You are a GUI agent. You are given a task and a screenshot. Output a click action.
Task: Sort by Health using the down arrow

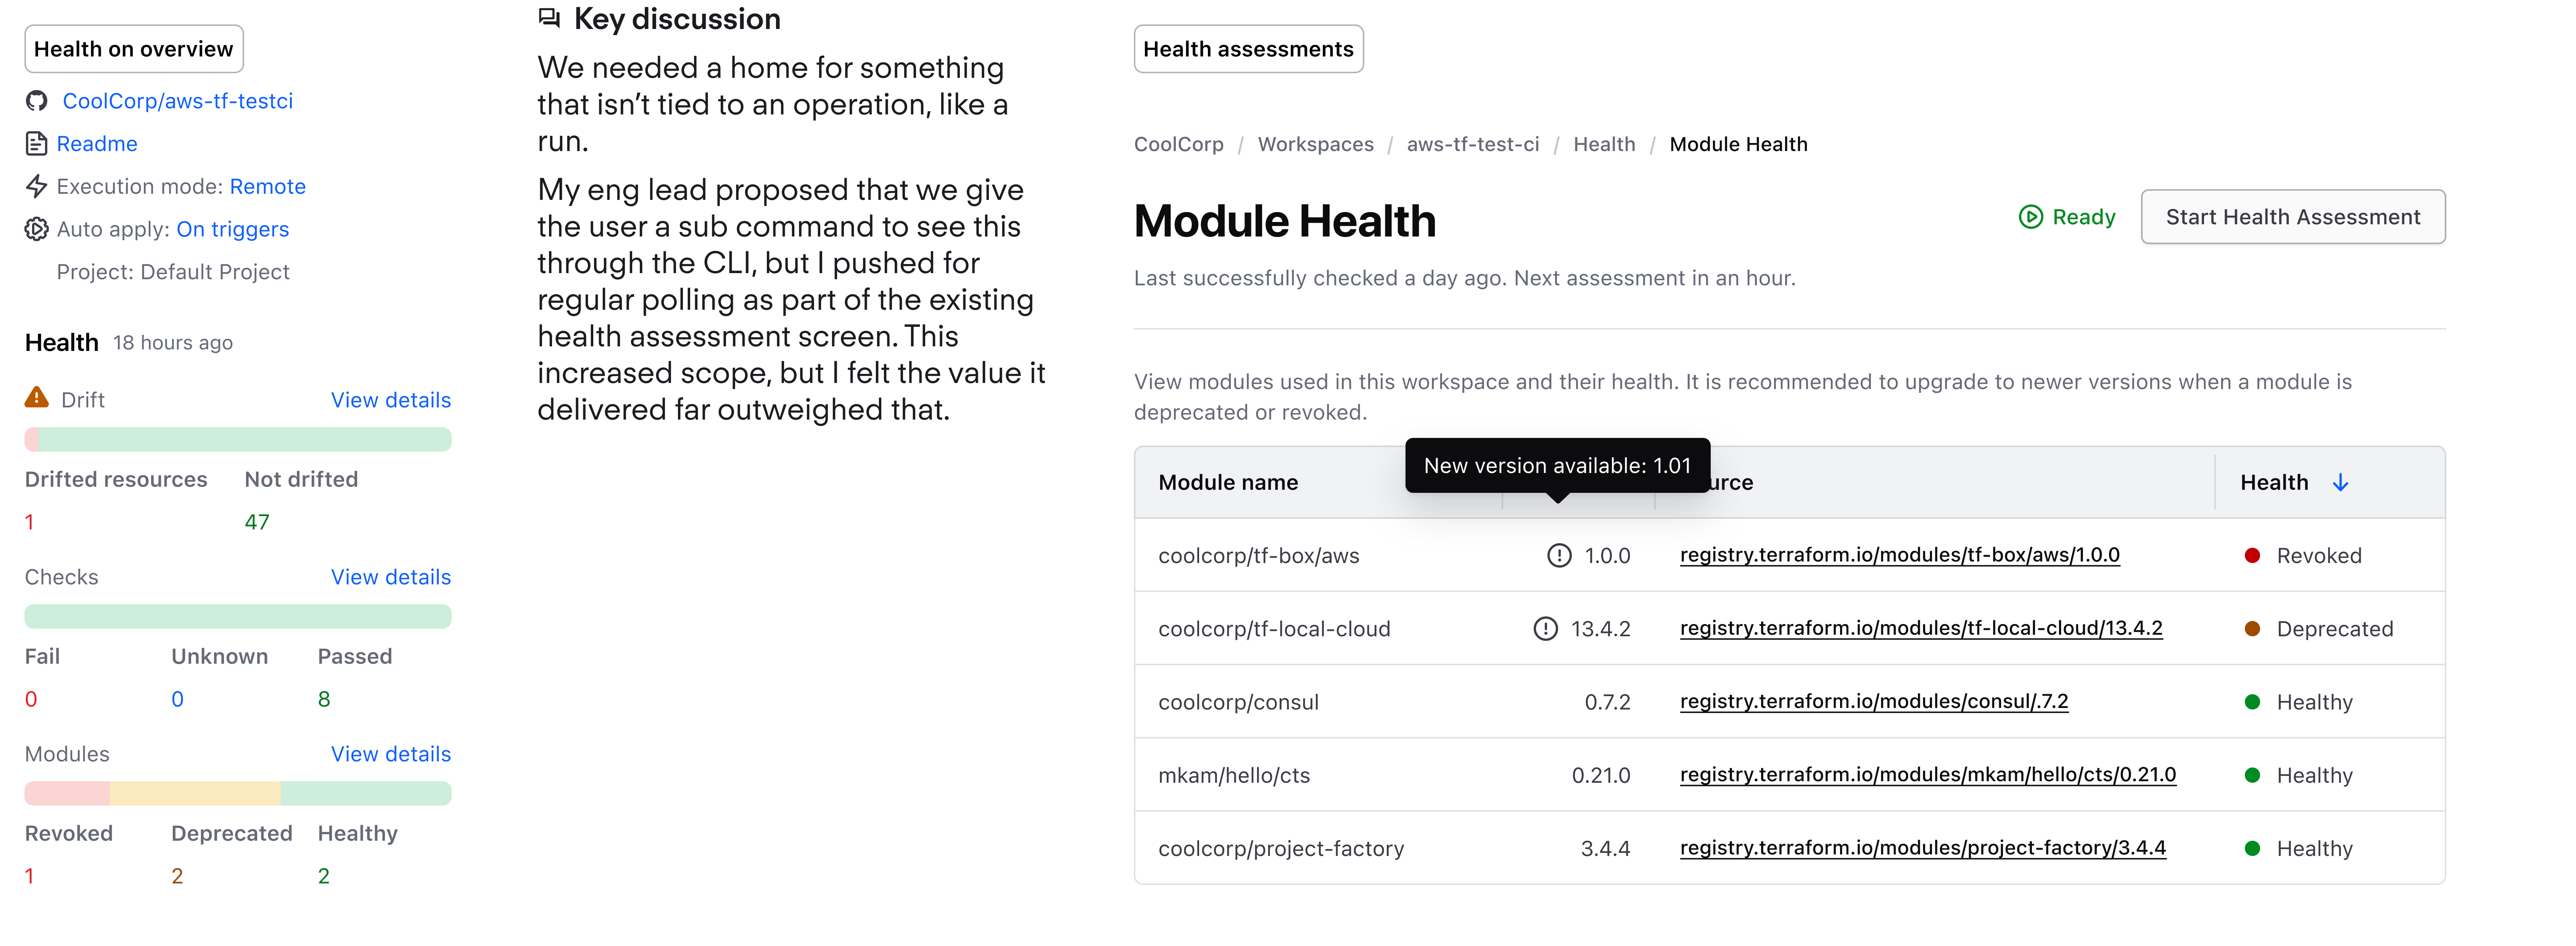2340,483
